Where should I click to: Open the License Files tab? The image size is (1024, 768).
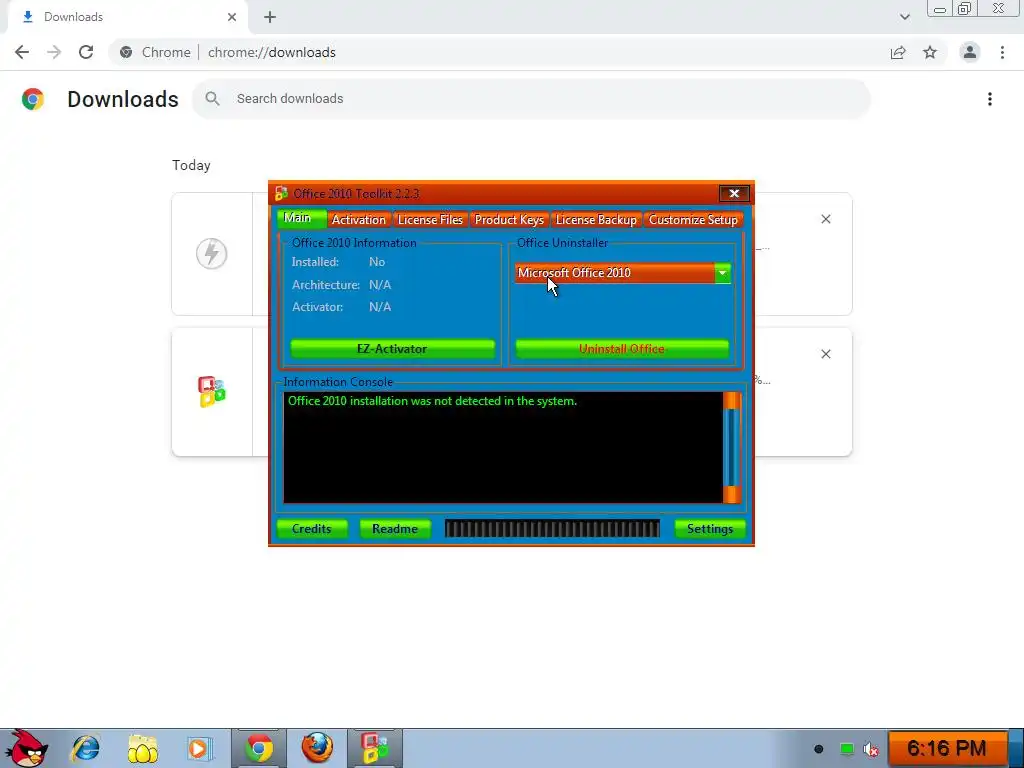(x=430, y=220)
